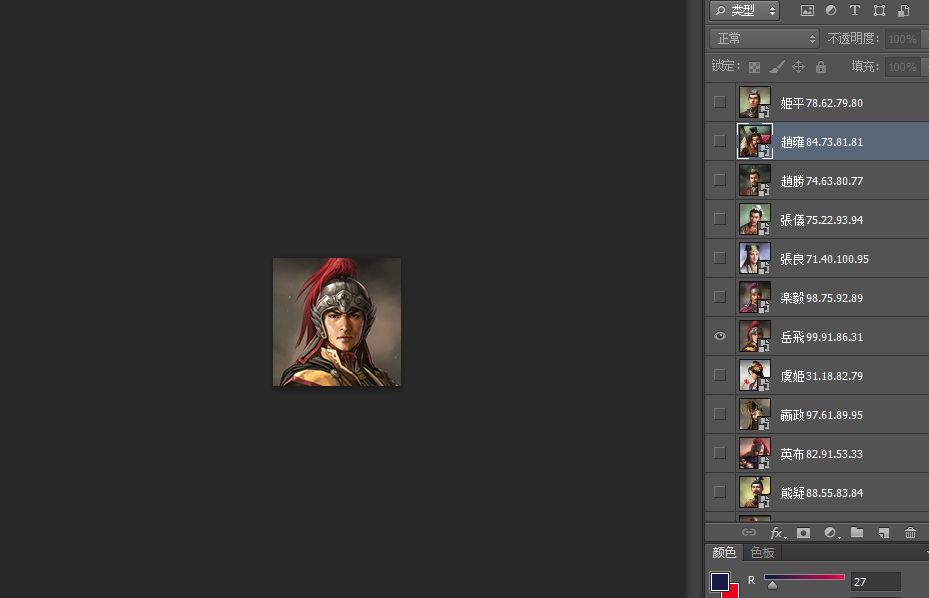
Task: Show the 虞姬 layer visibility box
Action: (x=719, y=375)
